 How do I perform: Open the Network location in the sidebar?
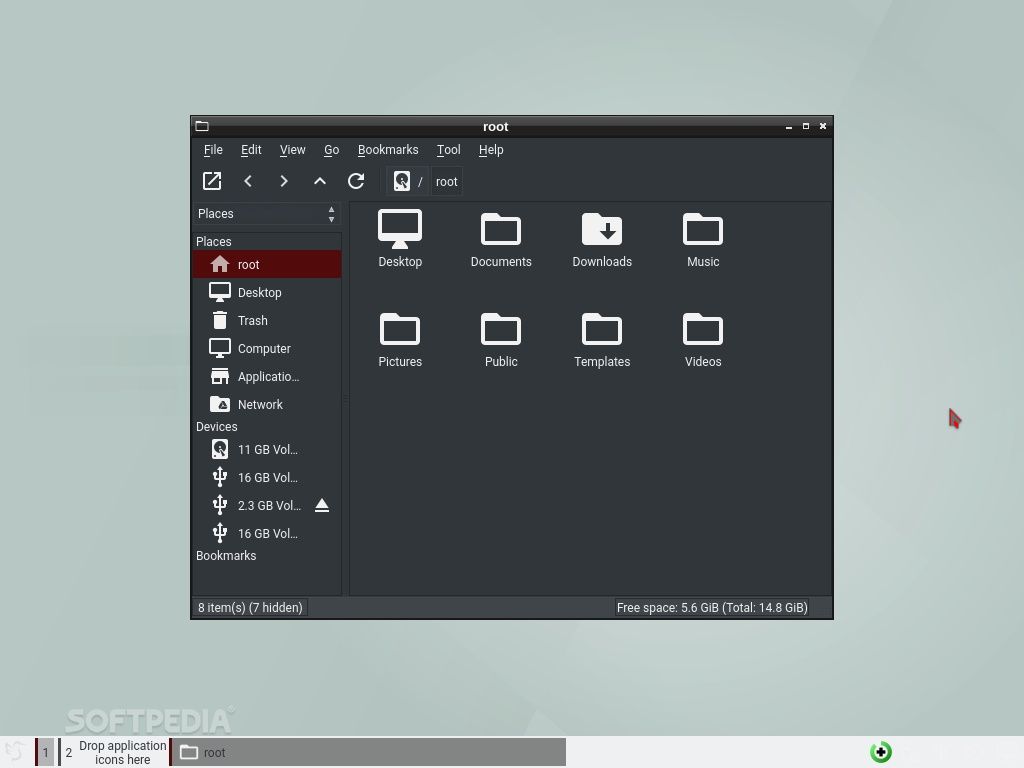point(260,404)
